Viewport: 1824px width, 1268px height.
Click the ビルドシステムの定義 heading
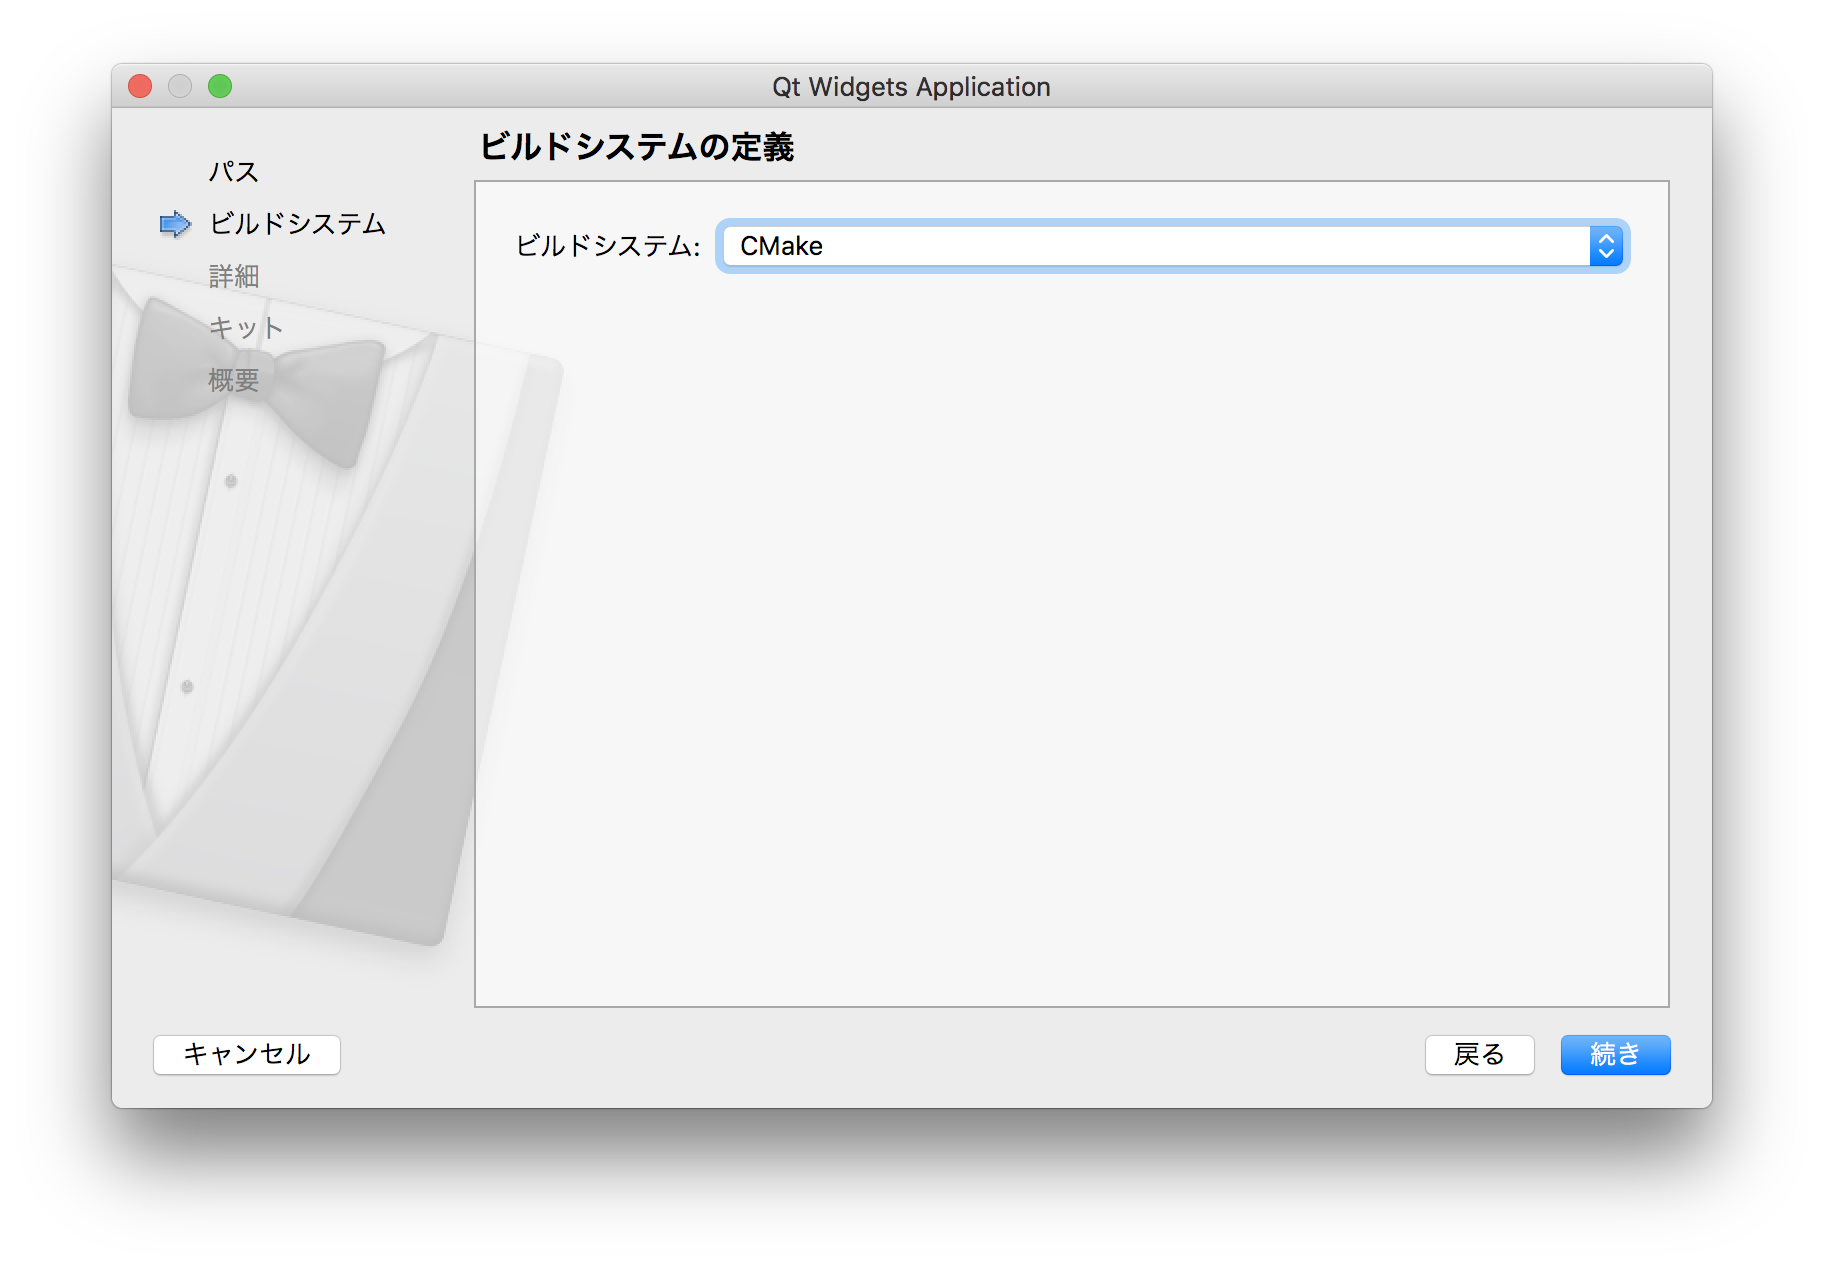(x=637, y=147)
